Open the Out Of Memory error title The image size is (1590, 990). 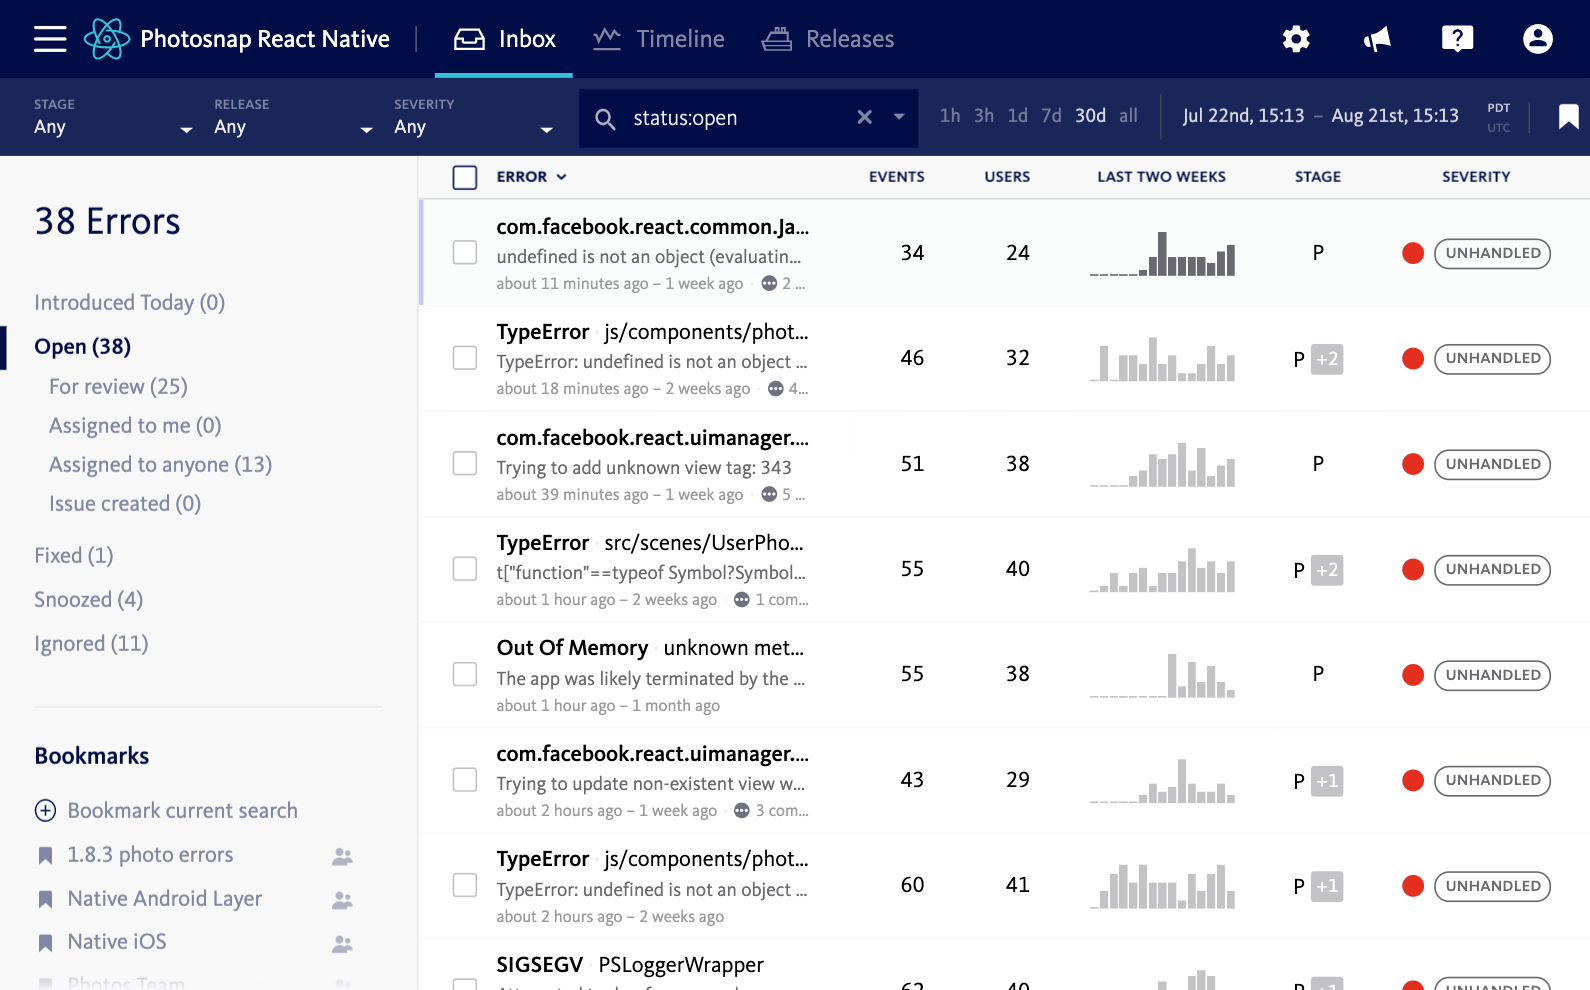click(572, 648)
